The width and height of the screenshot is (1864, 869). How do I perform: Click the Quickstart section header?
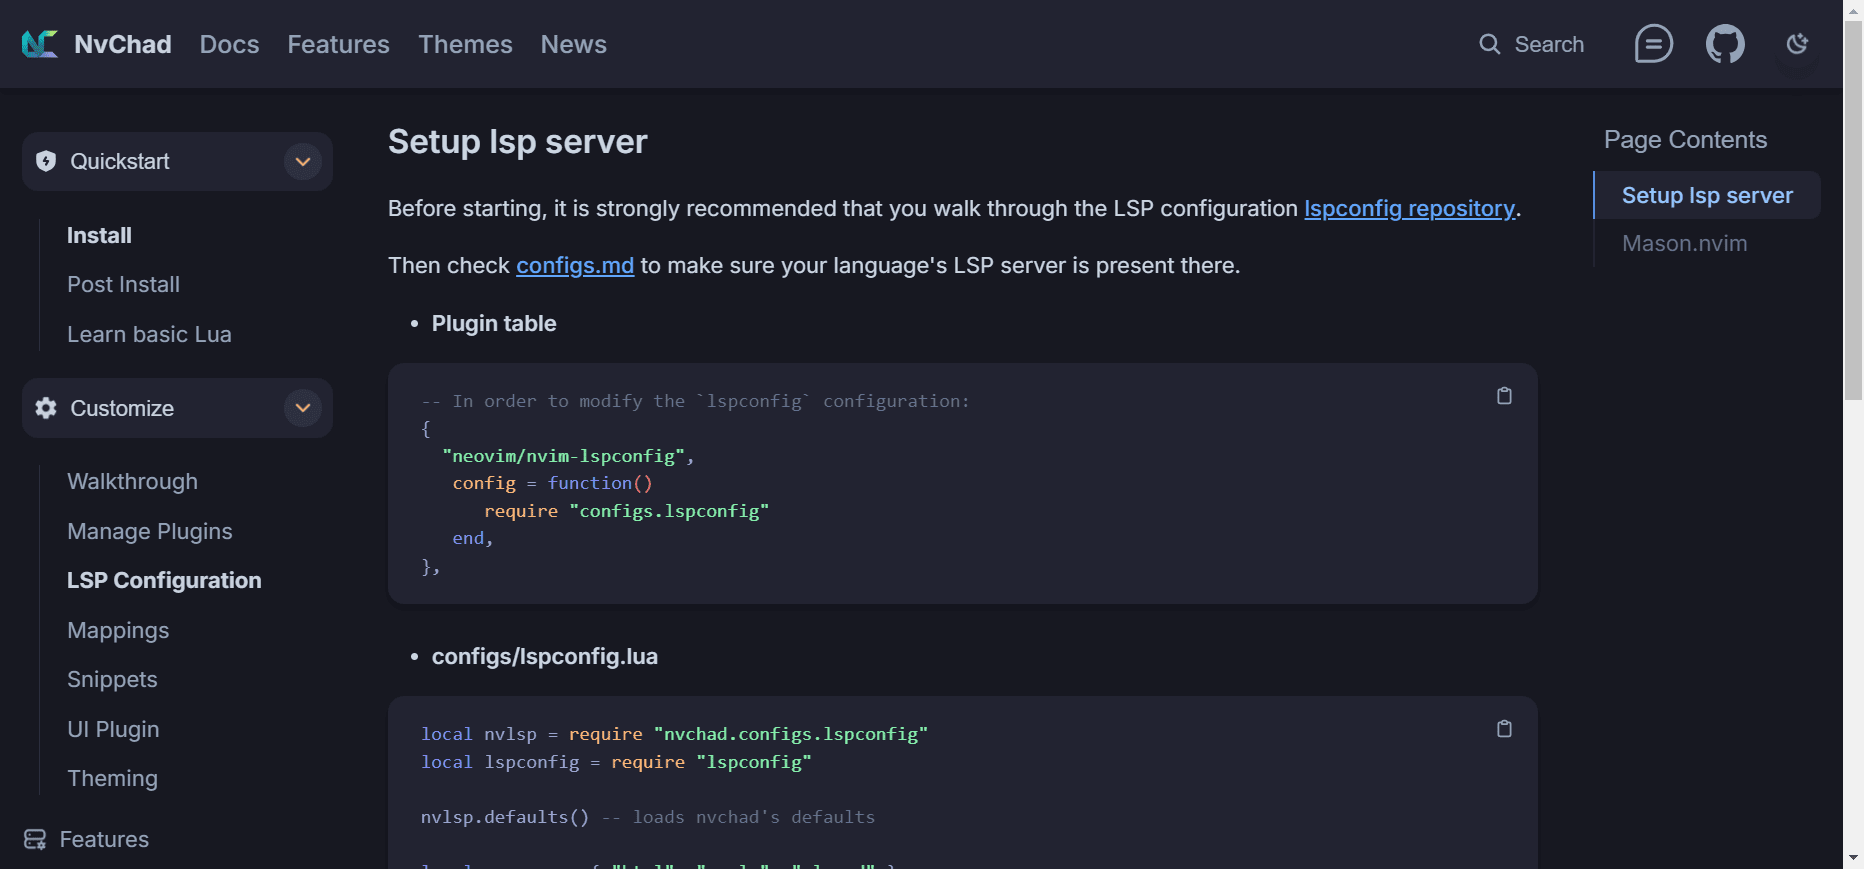click(177, 161)
